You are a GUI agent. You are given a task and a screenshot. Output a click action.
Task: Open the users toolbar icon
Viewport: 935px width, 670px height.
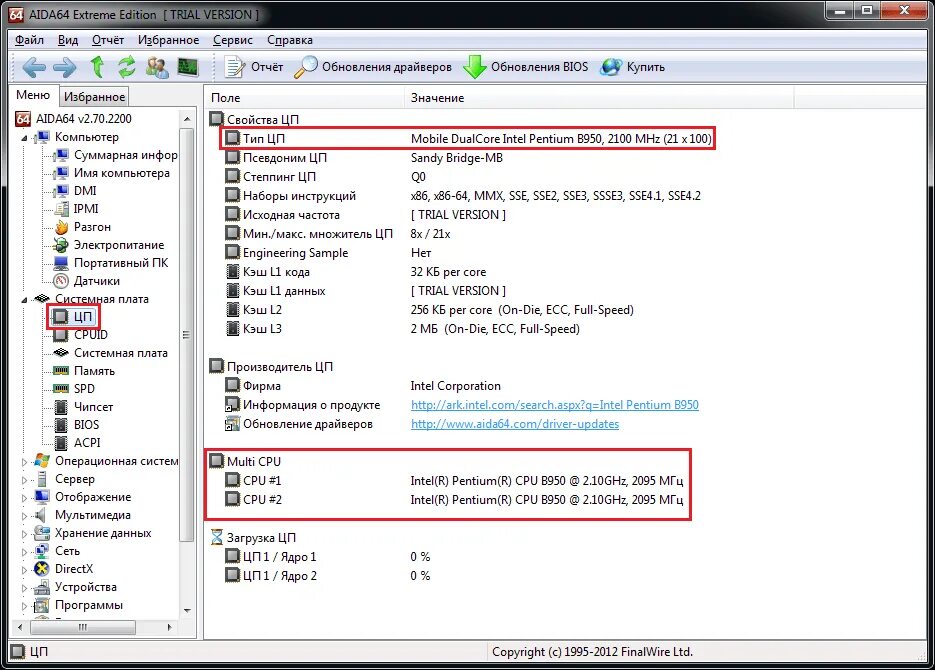(157, 67)
